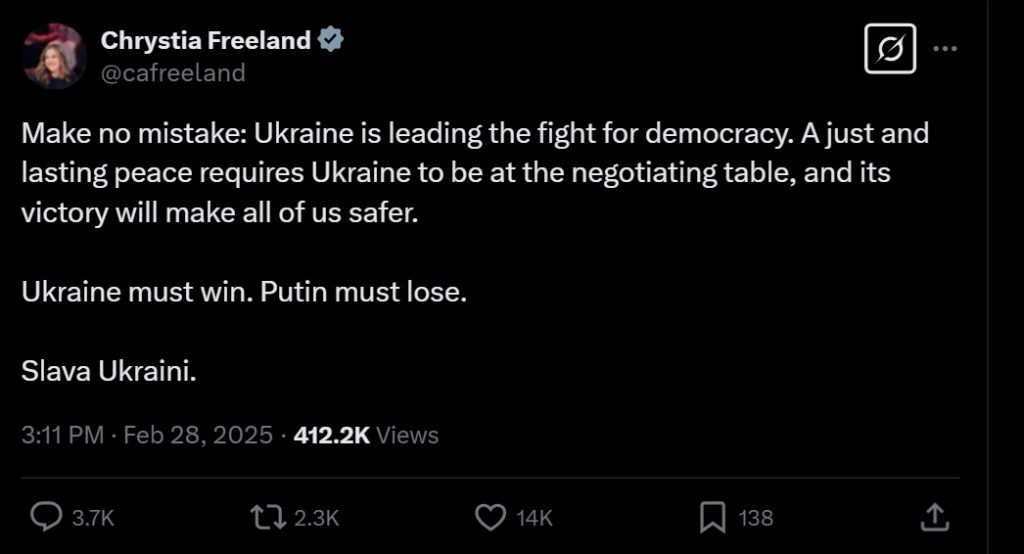The width and height of the screenshot is (1024, 554).
Task: Click the 2.3K reposts count
Action: click(x=319, y=518)
